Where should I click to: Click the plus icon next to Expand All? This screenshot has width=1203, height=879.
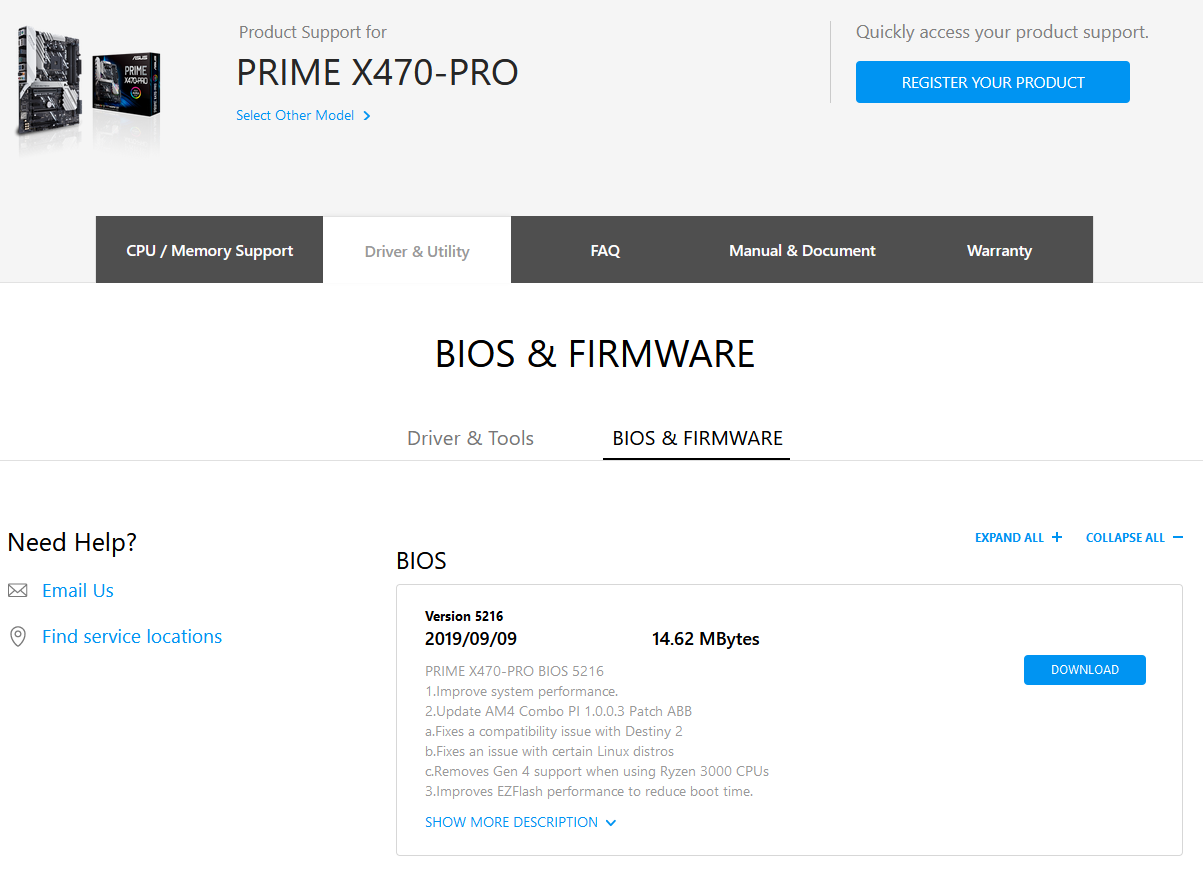pyautogui.click(x=1057, y=538)
